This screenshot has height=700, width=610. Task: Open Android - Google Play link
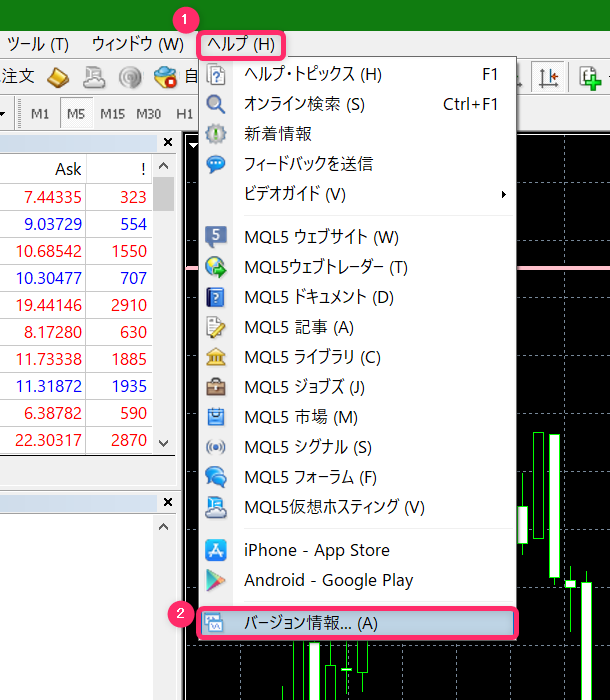[x=357, y=580]
